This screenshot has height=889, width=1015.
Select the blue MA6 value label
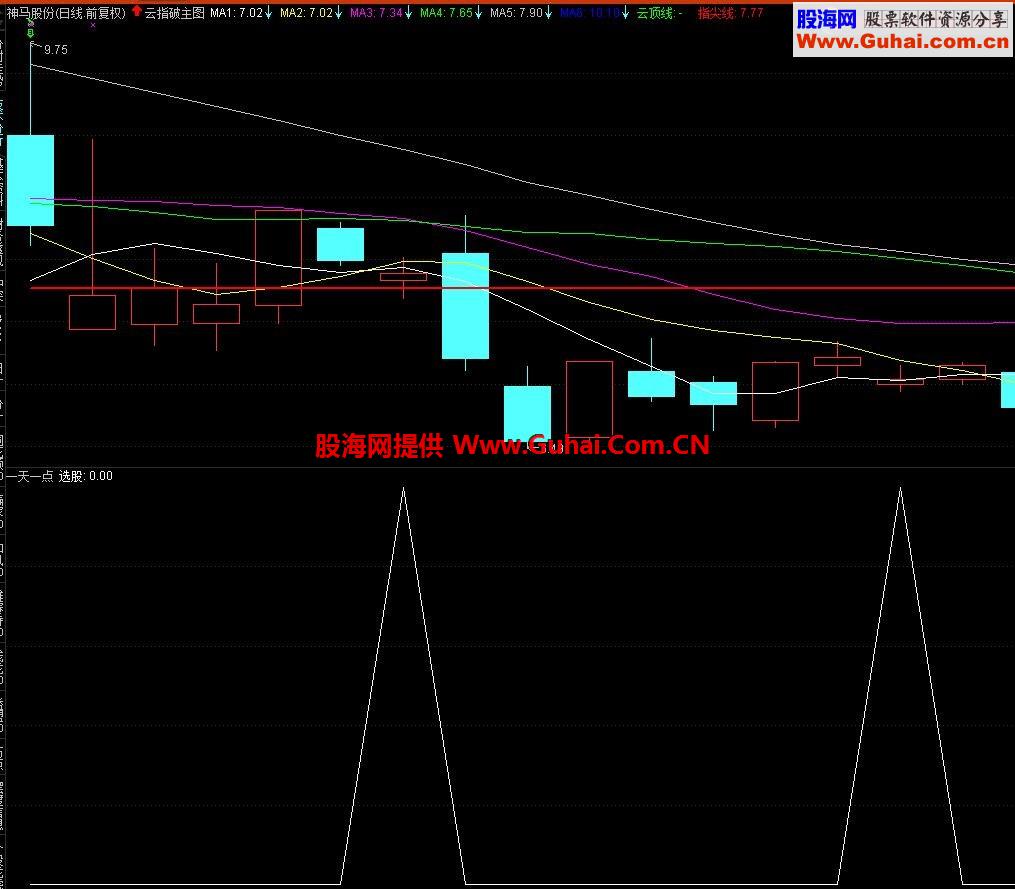(589, 13)
